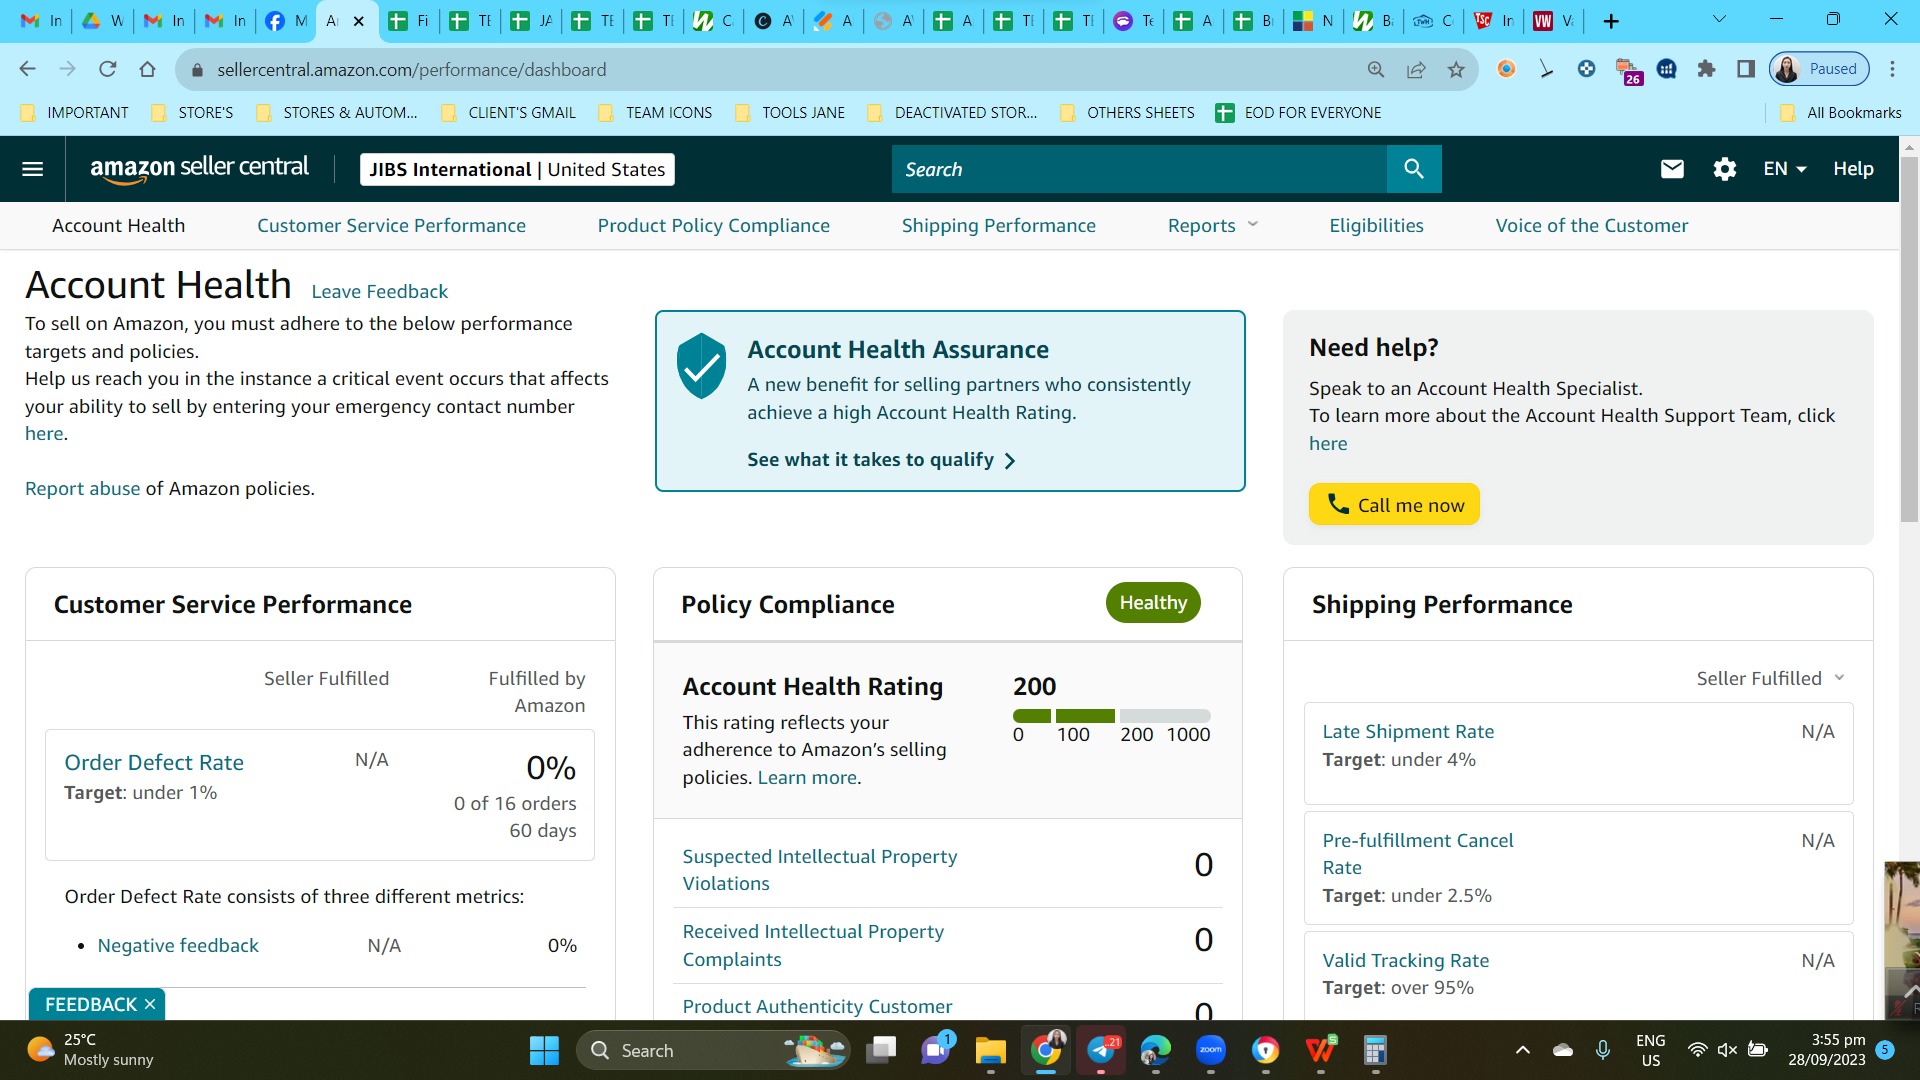The image size is (1920, 1080).
Task: Open the weather widget showing 25°C
Action: 92,1050
